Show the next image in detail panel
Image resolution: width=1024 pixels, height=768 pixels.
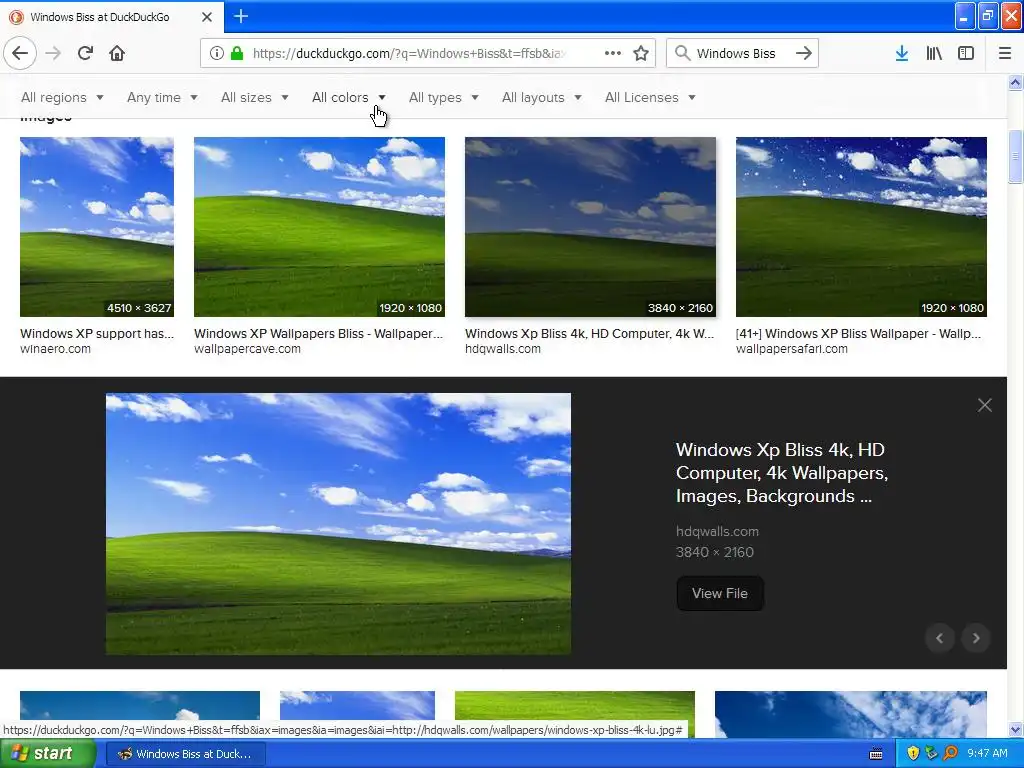click(976, 638)
